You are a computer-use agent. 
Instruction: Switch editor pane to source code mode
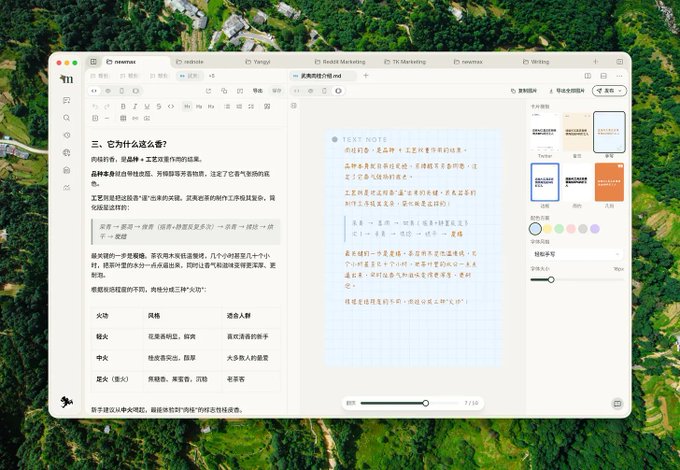[94, 91]
